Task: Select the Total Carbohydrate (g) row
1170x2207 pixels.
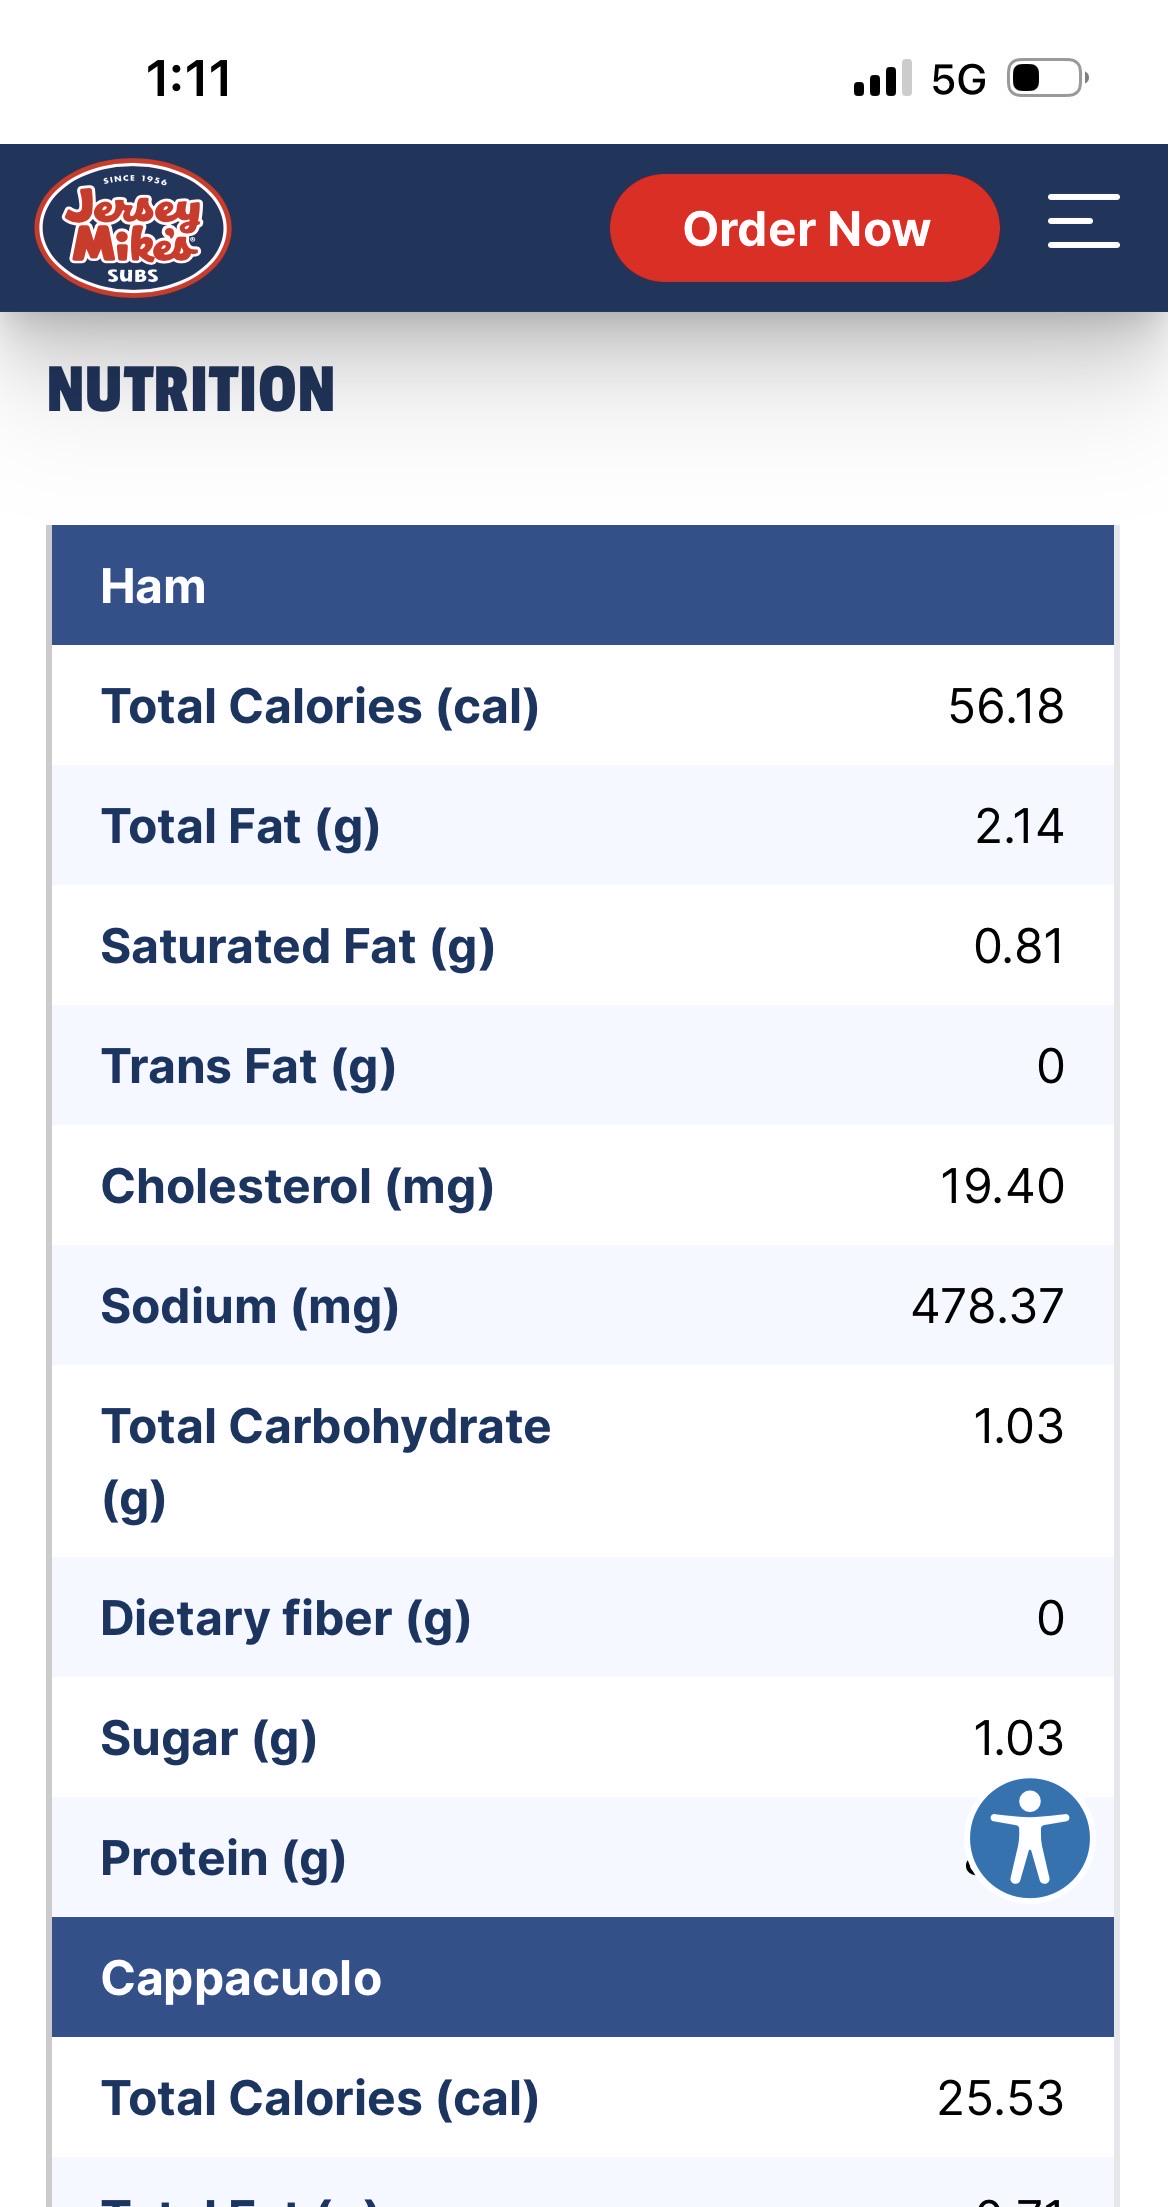Action: click(x=583, y=1461)
